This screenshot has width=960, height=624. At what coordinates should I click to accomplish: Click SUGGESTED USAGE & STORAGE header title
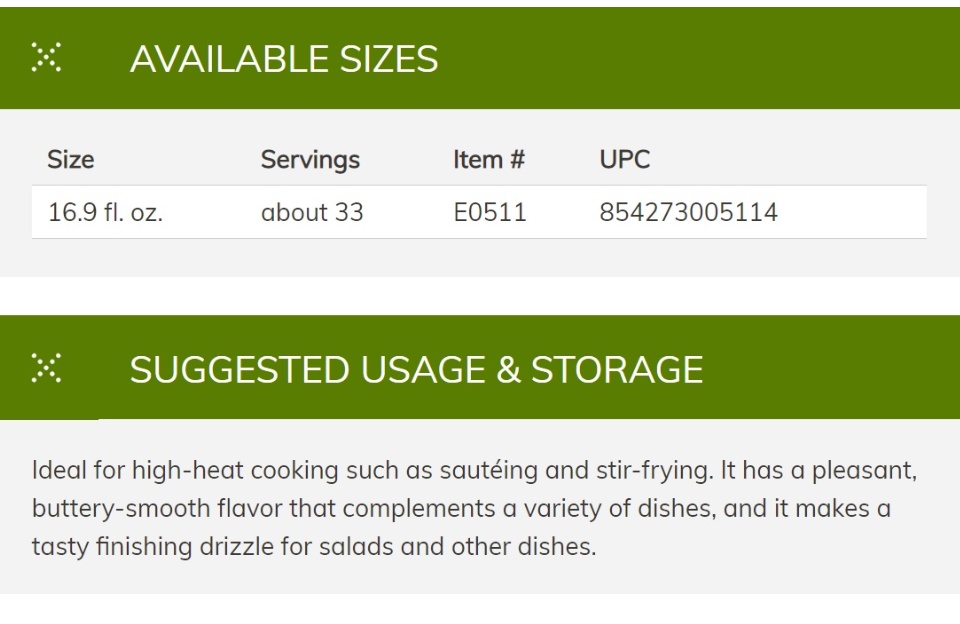coord(416,369)
